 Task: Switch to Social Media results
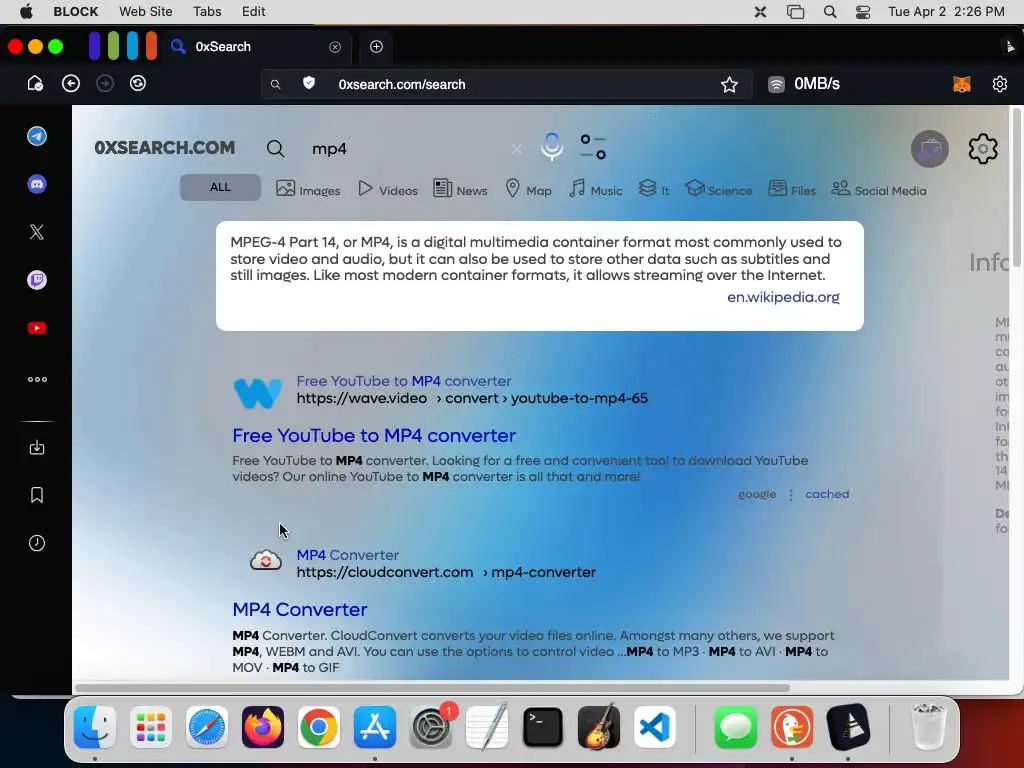tap(878, 189)
